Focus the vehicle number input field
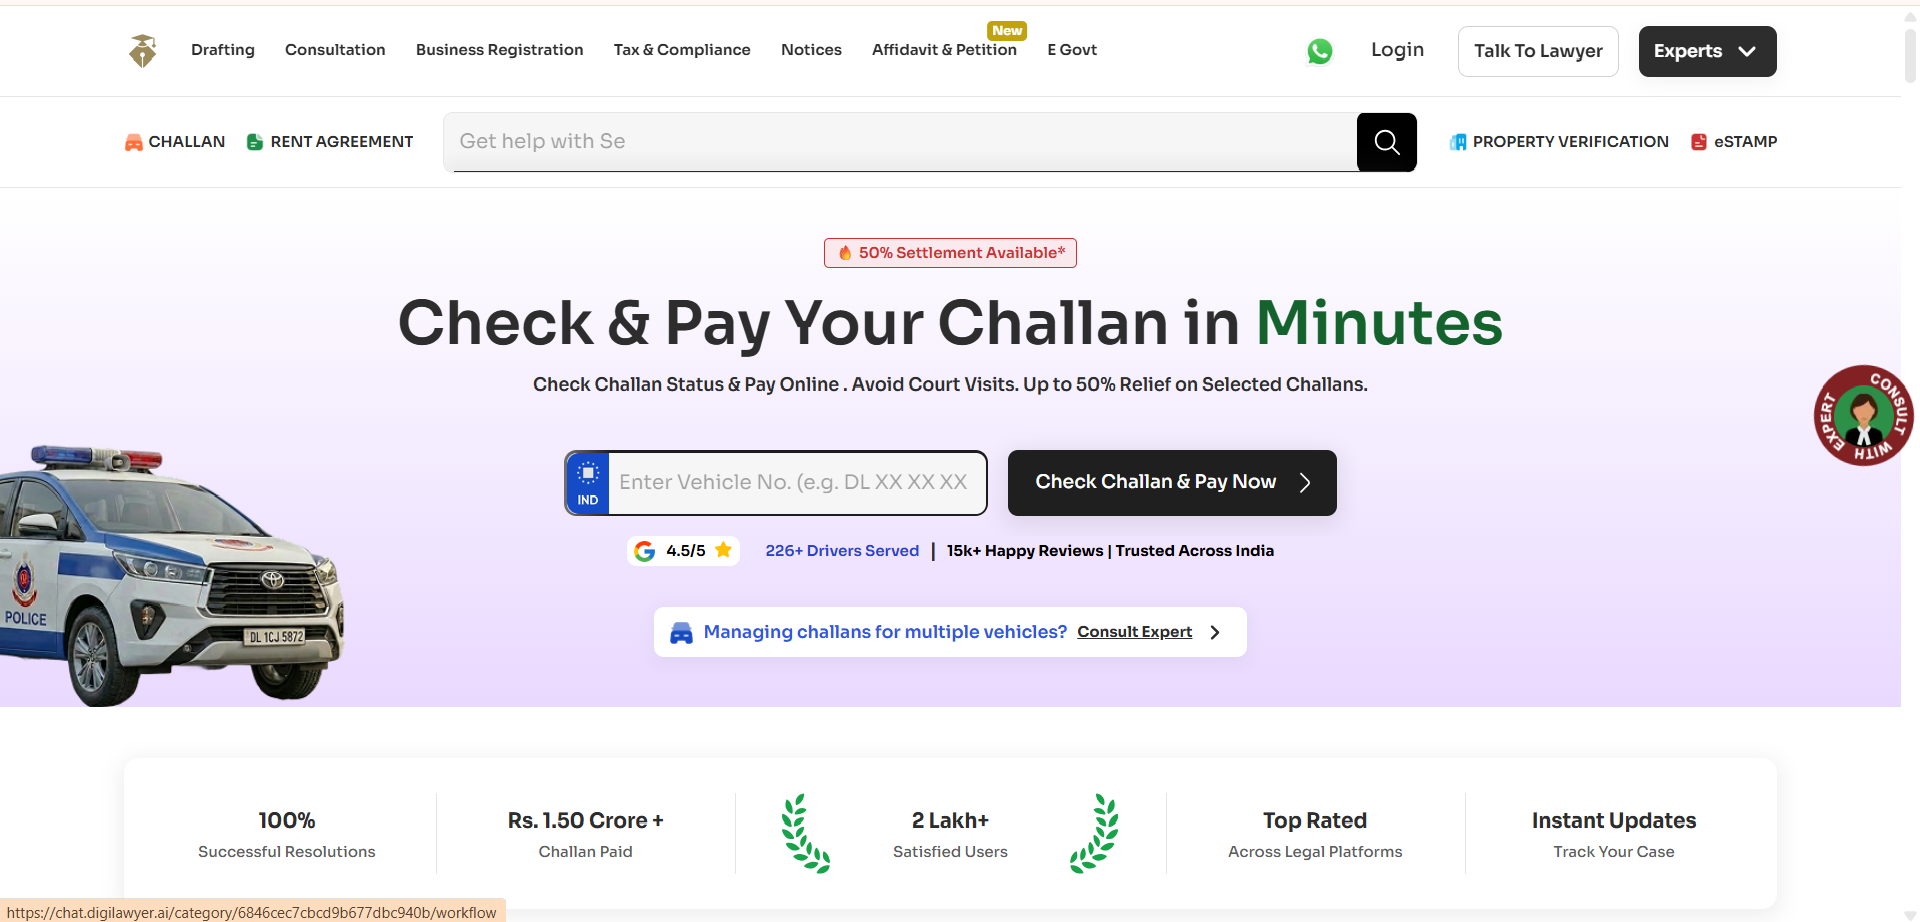The height and width of the screenshot is (922, 1920). 797,483
